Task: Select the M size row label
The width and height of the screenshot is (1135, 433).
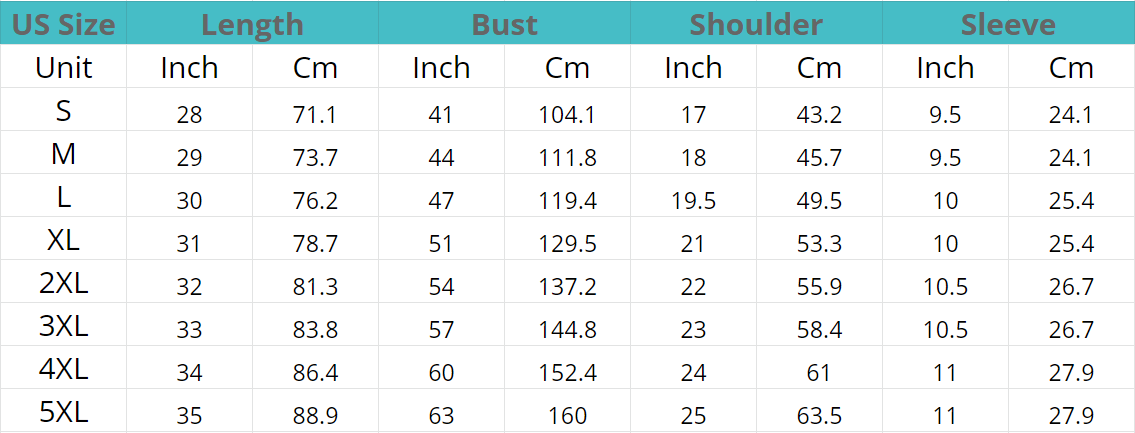Action: coord(64,154)
